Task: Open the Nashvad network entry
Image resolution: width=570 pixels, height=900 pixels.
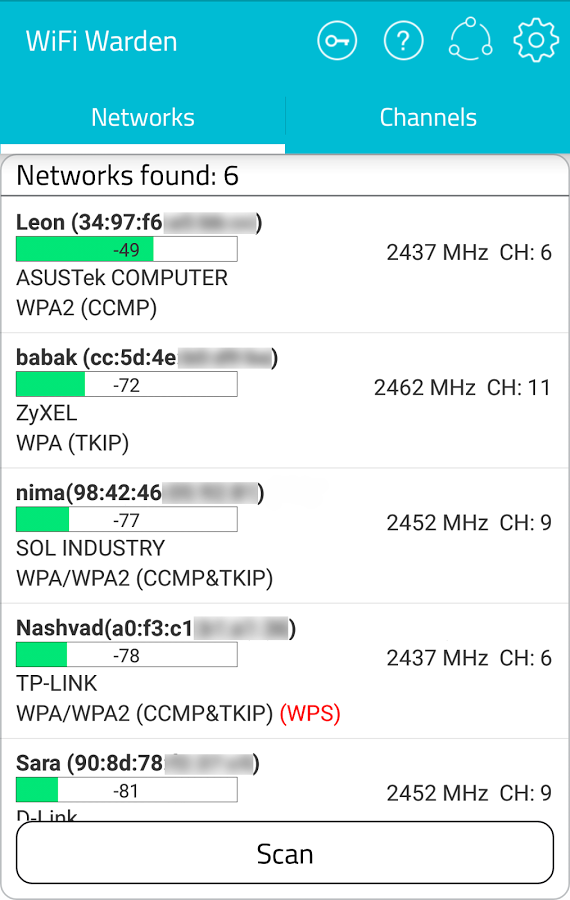Action: pyautogui.click(x=285, y=671)
